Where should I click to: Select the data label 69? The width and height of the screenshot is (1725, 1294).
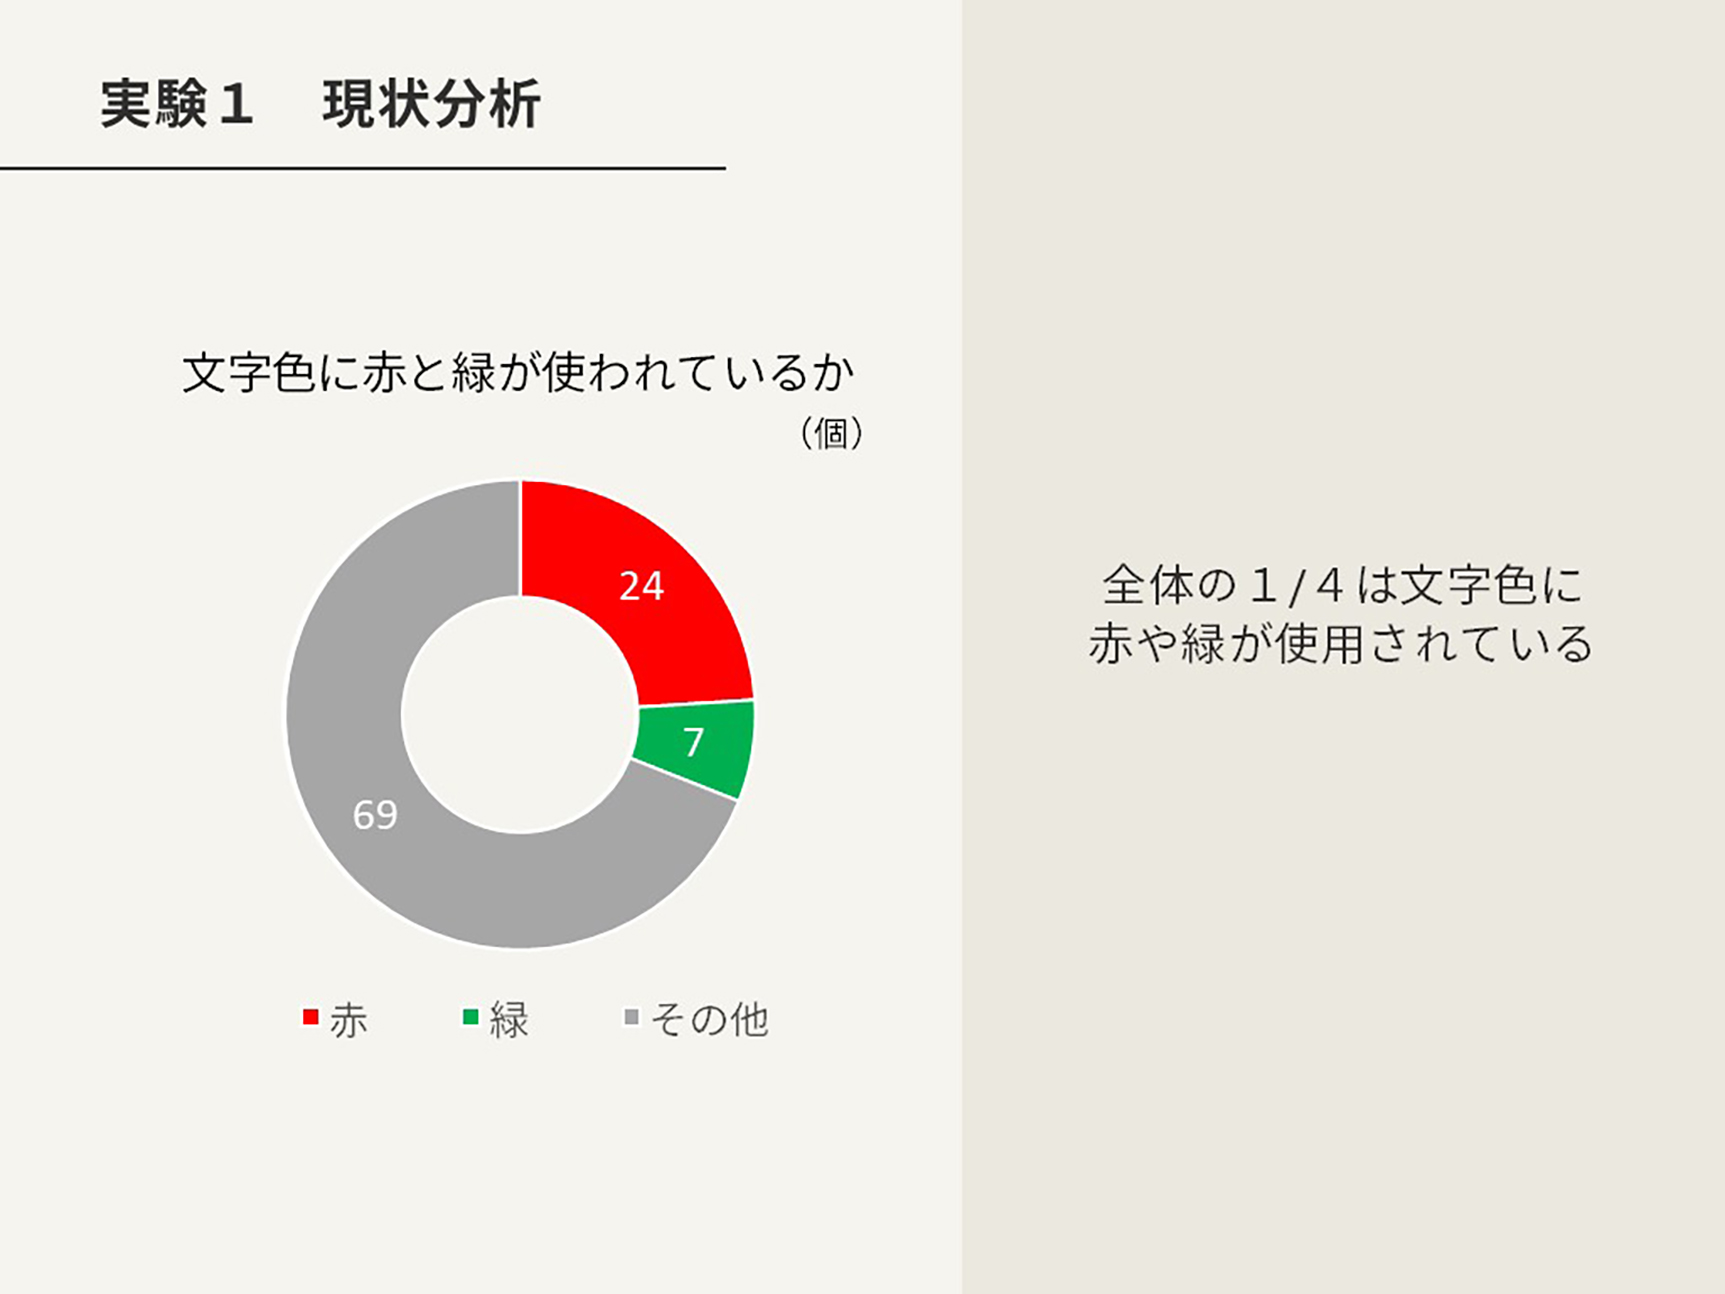[x=375, y=815]
